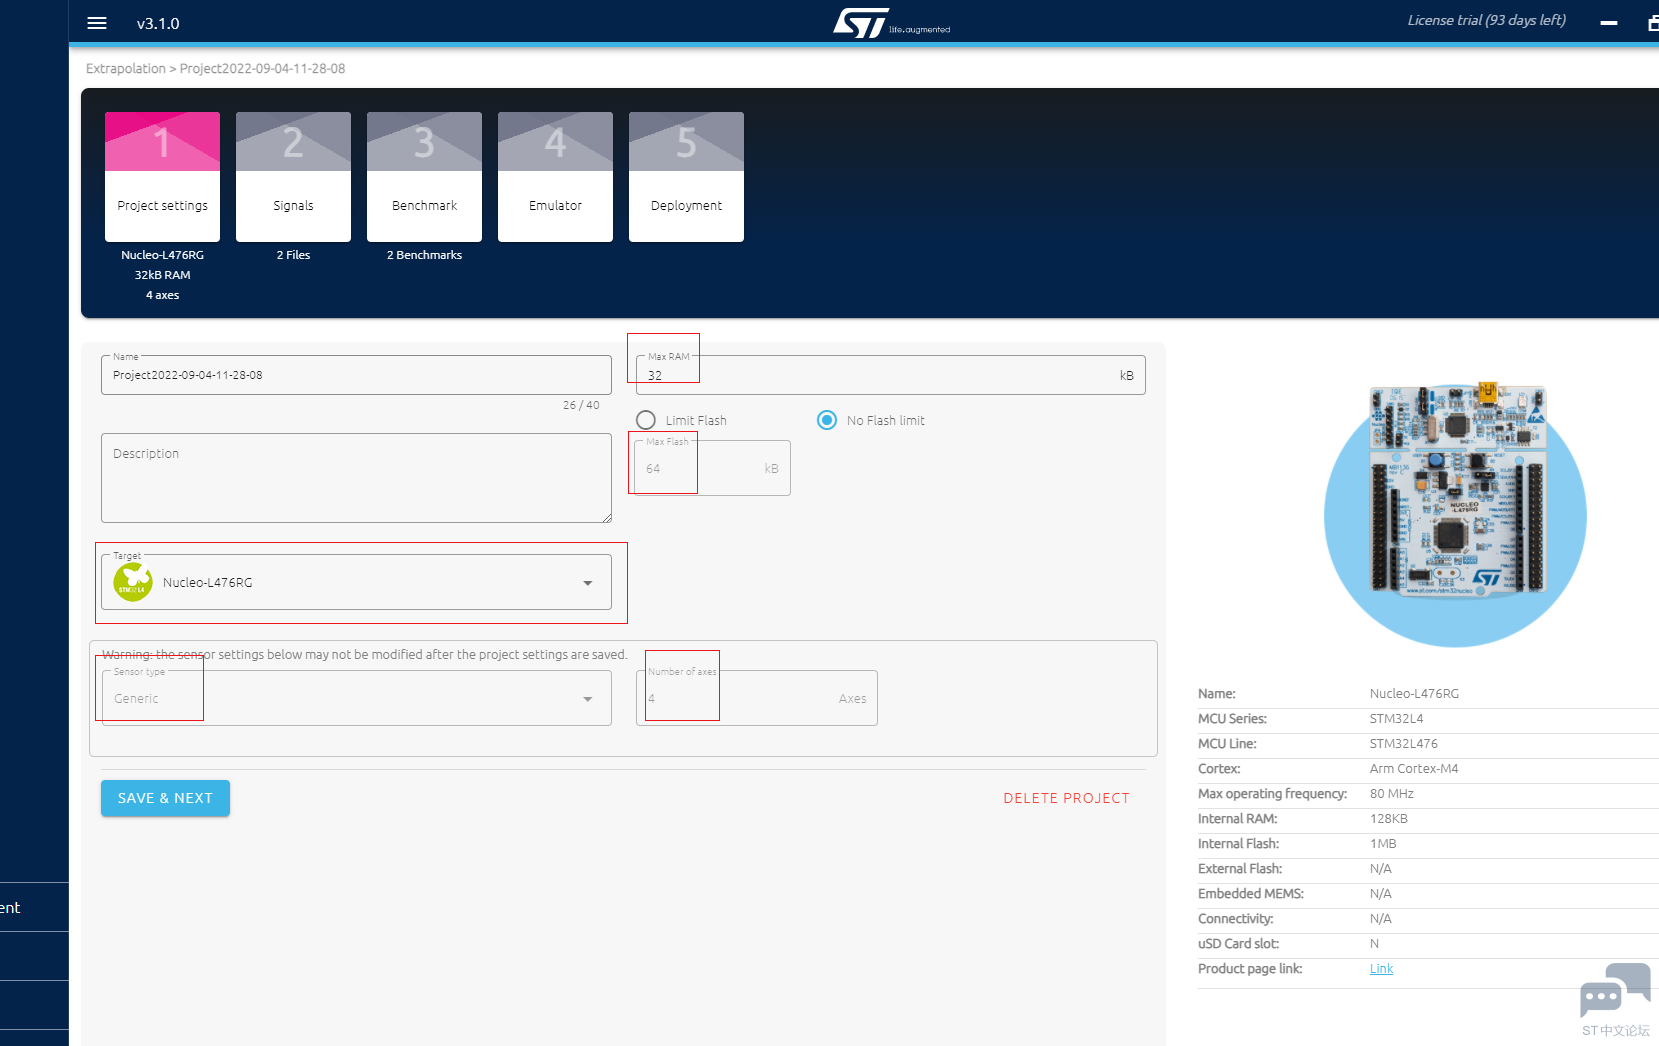1659x1046 pixels.
Task: Click the license trial days left text
Action: (1487, 20)
